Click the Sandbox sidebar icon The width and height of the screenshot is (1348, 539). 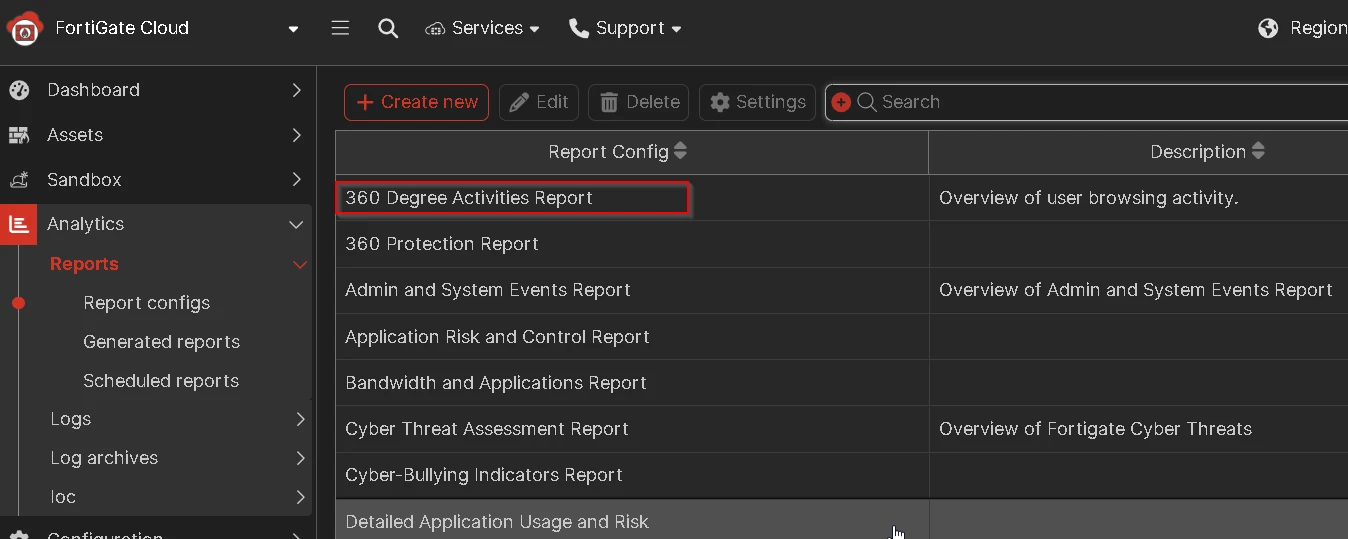(19, 180)
